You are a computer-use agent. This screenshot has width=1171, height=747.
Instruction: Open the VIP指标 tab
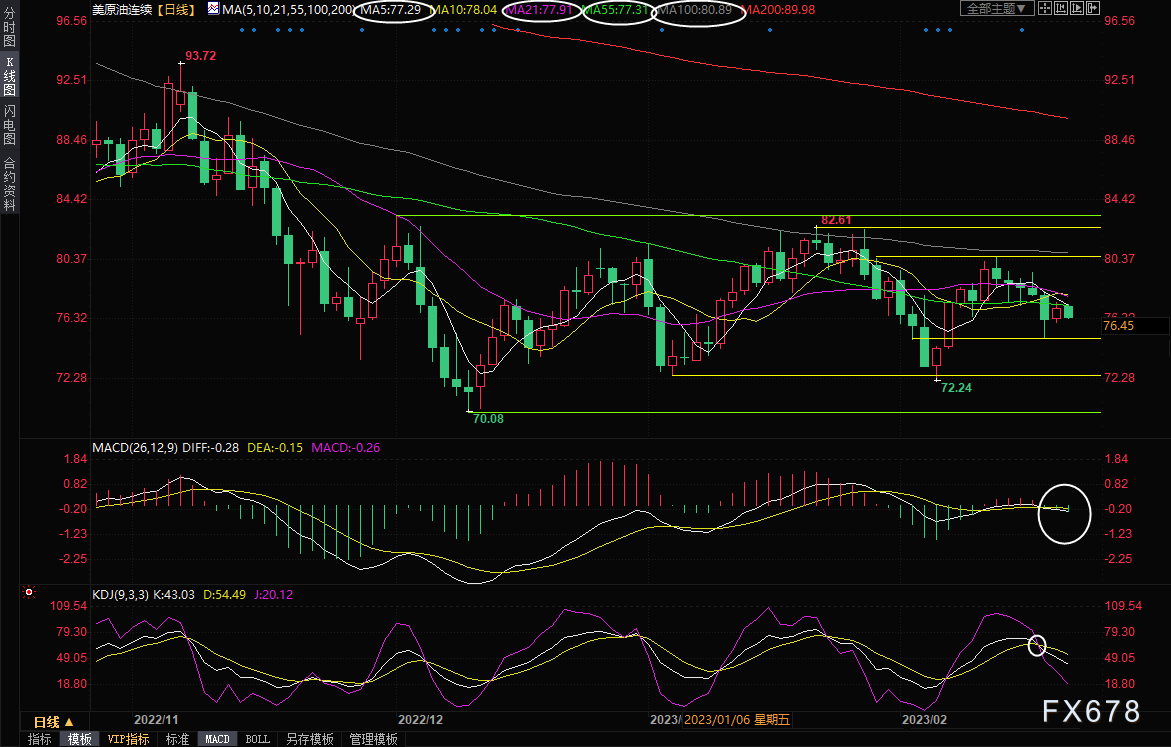128,739
